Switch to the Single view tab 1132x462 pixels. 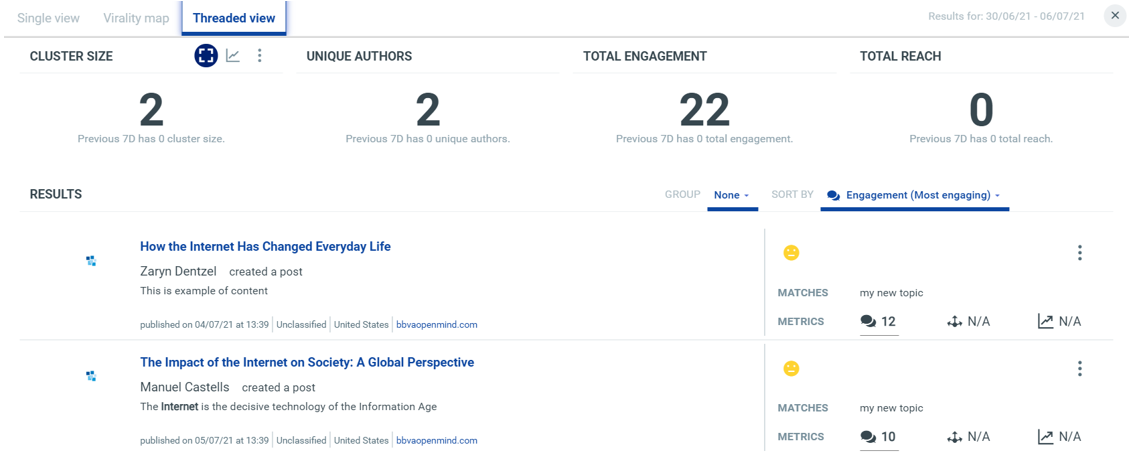(x=50, y=18)
